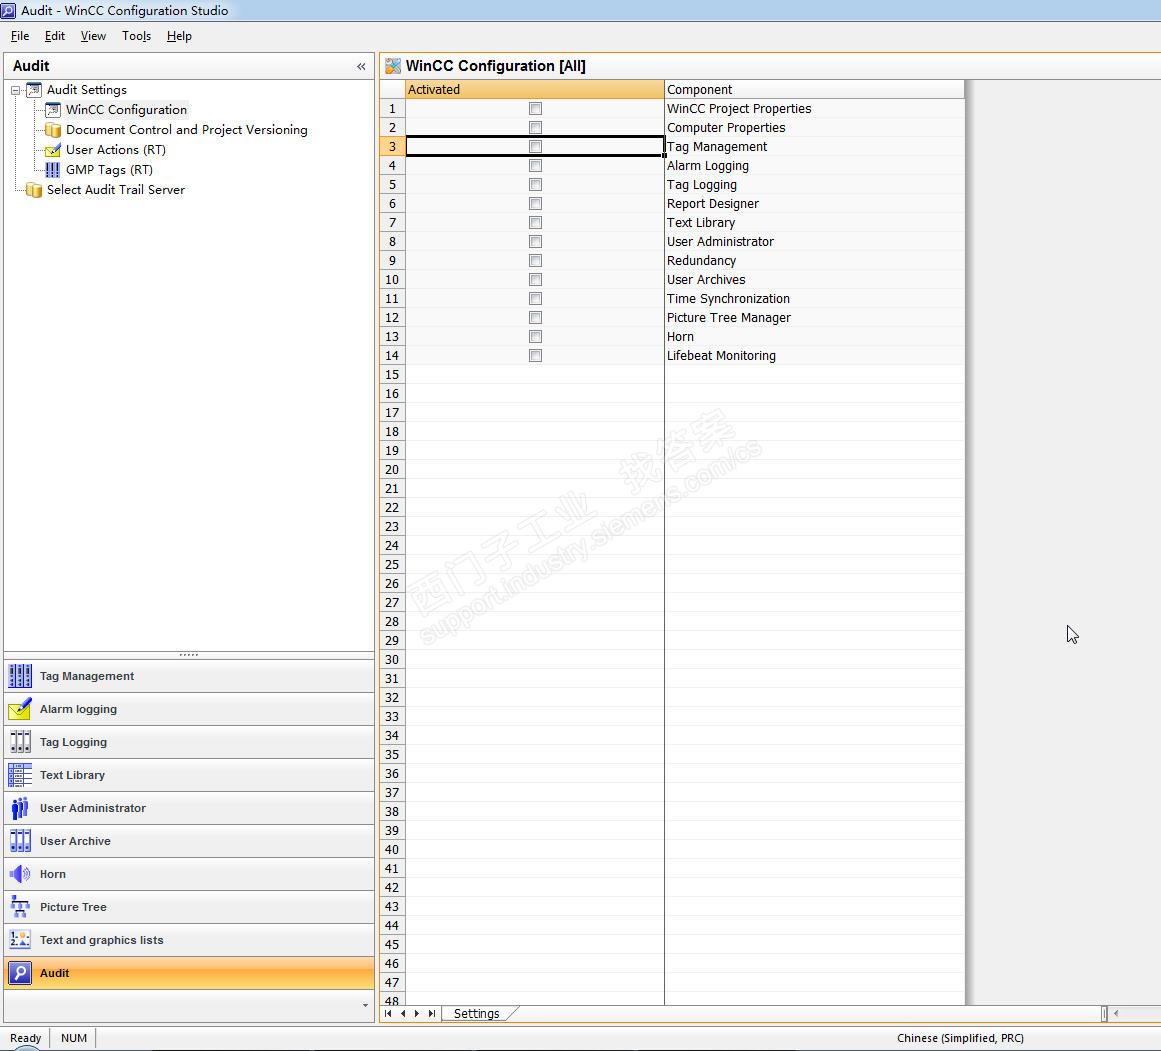
Task: Check the Lifebeat Monitoring row checkbox
Action: pyautogui.click(x=535, y=356)
